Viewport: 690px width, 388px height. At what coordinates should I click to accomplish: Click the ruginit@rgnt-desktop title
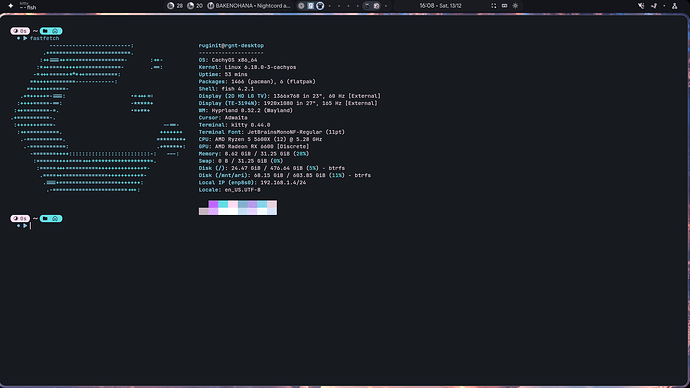coord(231,45)
